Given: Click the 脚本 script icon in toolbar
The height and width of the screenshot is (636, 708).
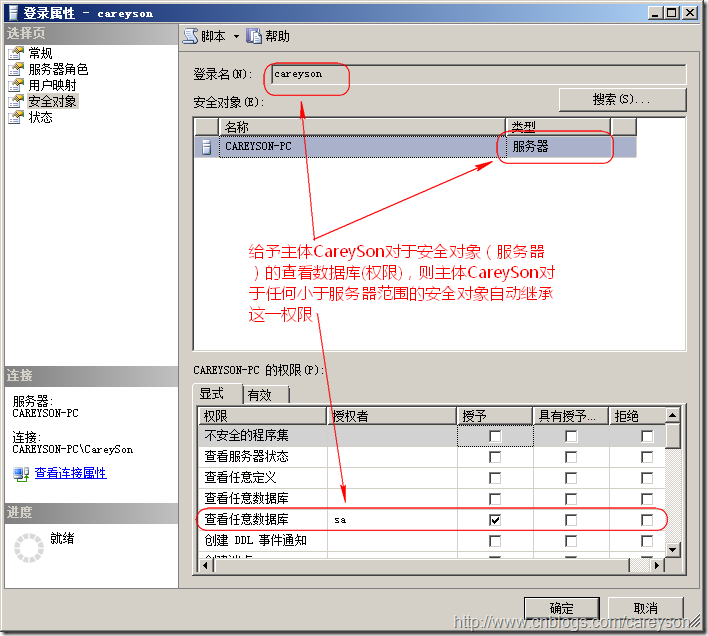Looking at the screenshot, I should pyautogui.click(x=190, y=36).
